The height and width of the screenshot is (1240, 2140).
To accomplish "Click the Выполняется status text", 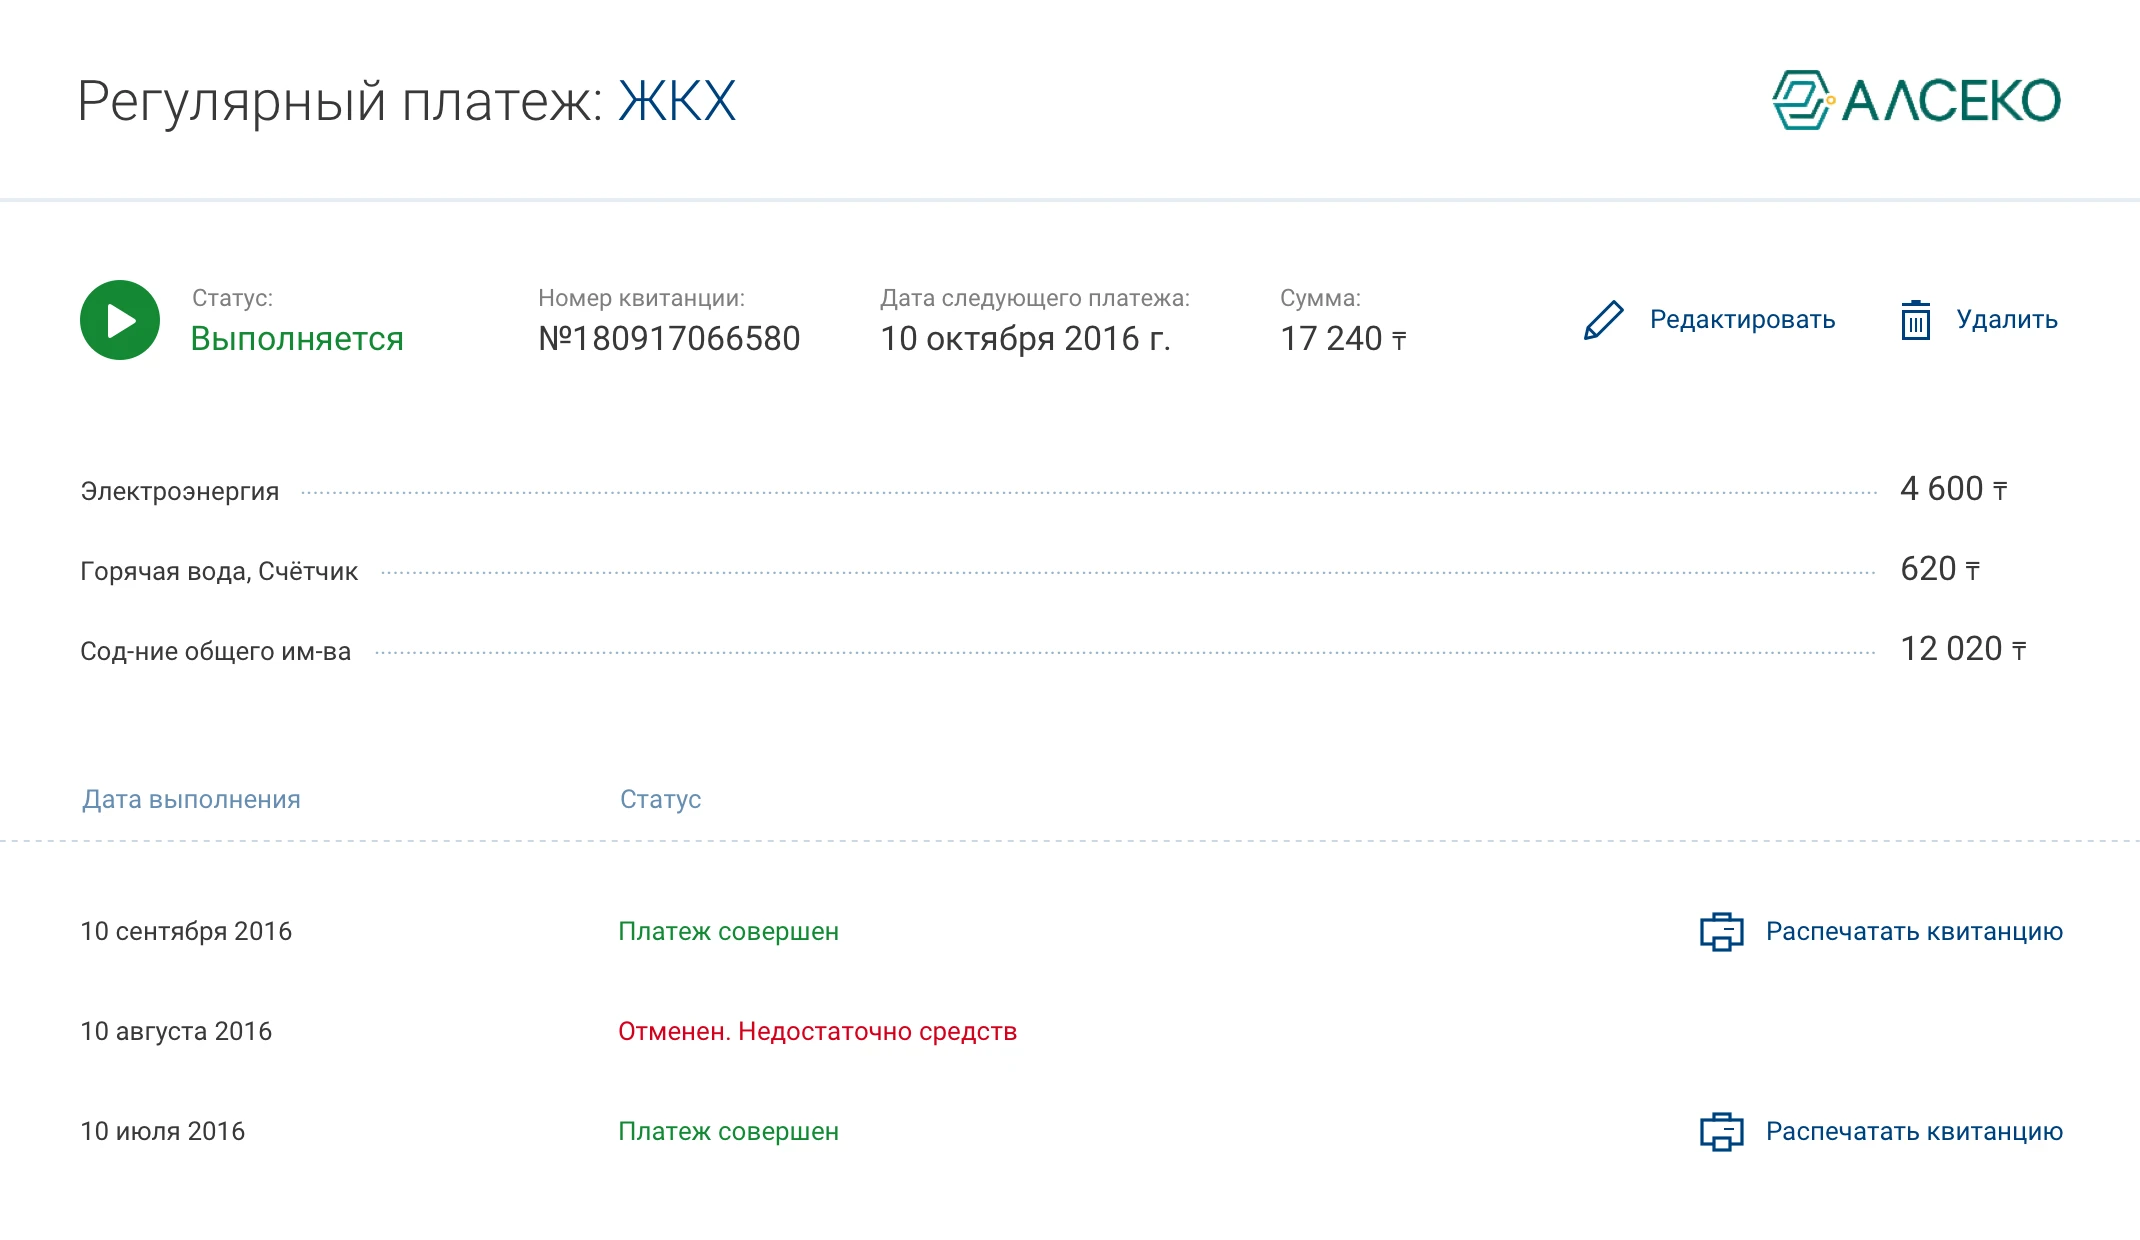I will 297,339.
